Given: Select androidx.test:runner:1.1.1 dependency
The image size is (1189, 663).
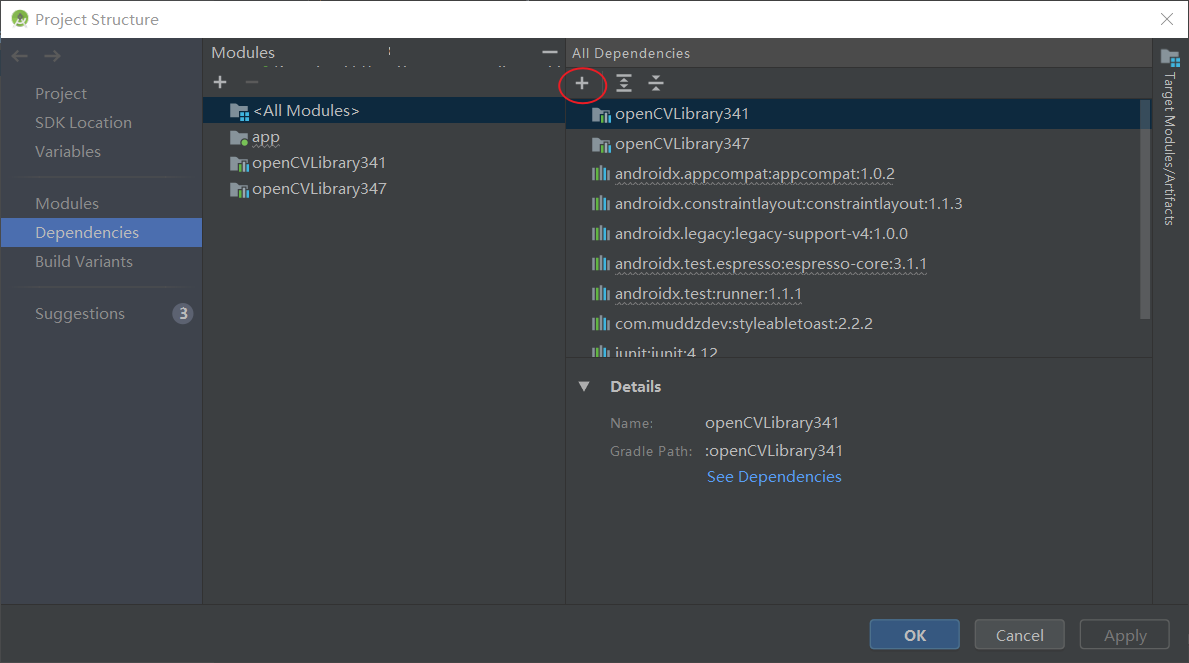Looking at the screenshot, I should (x=853, y=294).
